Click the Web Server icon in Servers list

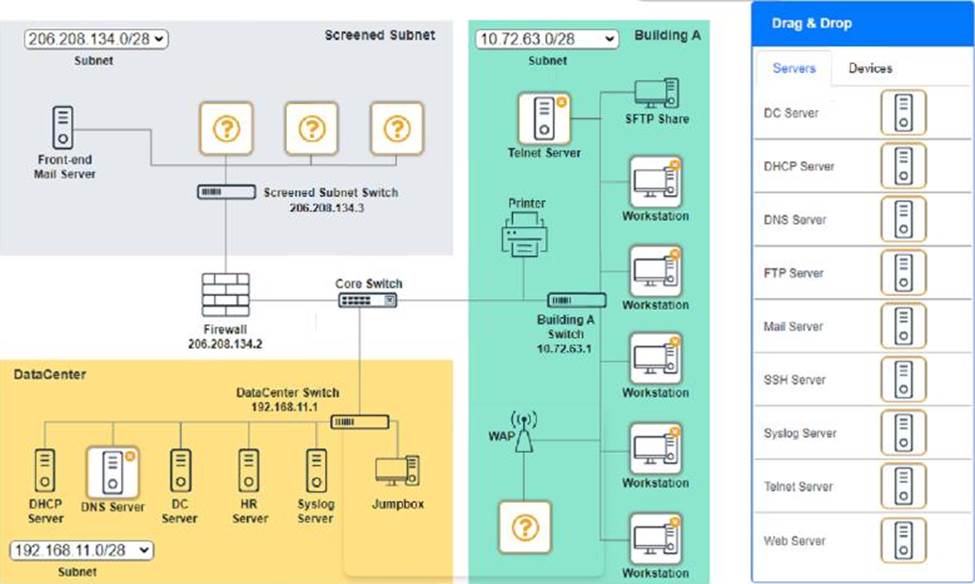(x=903, y=540)
